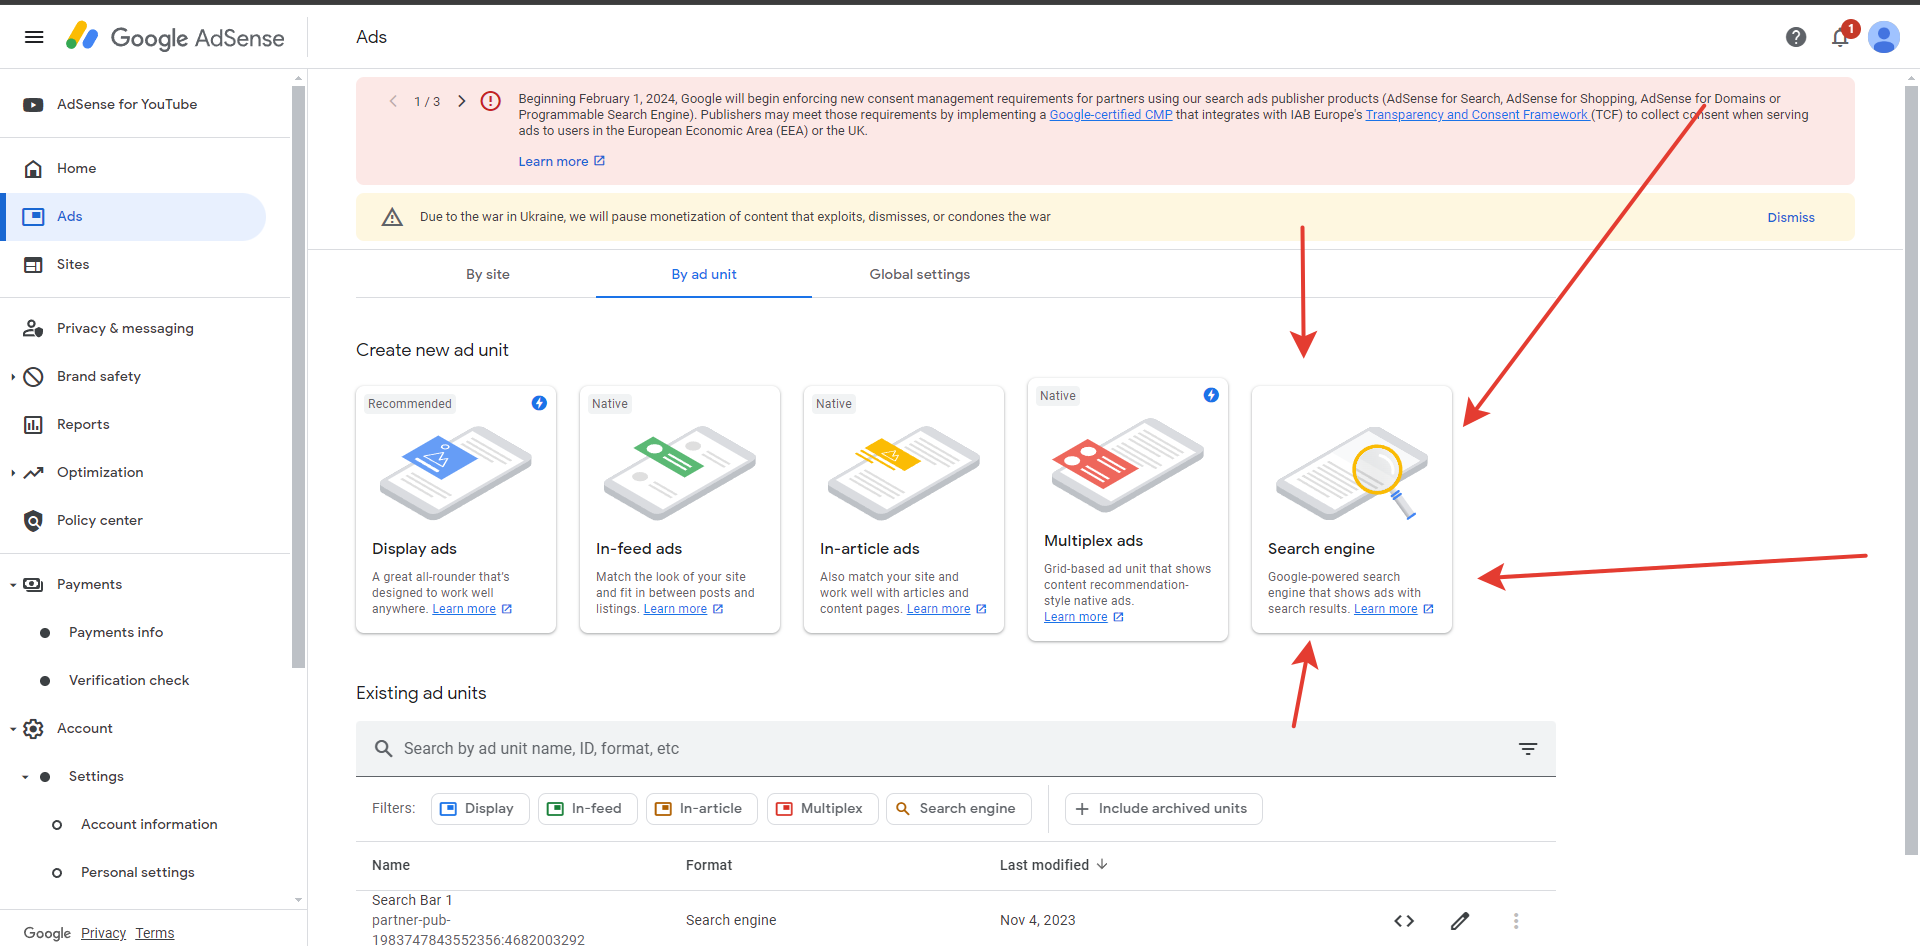The width and height of the screenshot is (1920, 946).
Task: Sort by Last modified arrow
Action: [1102, 864]
